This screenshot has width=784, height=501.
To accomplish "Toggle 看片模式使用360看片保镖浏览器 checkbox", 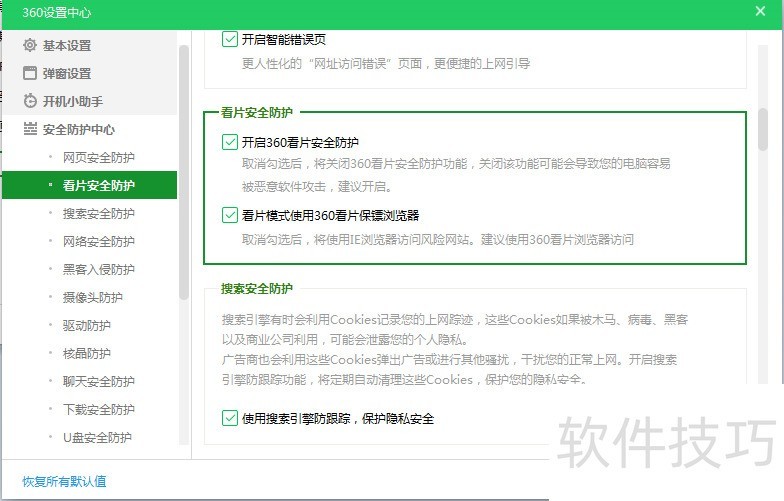I will [230, 215].
